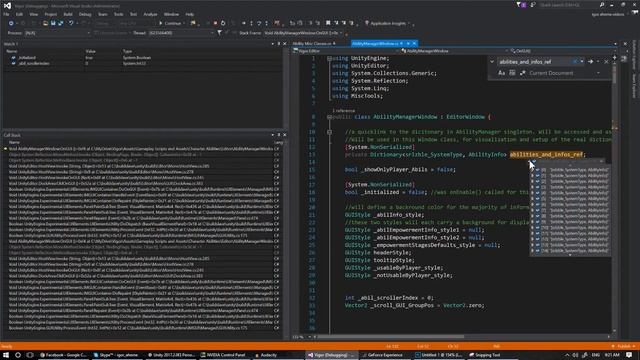Click the find box search text field

[x=534, y=62]
